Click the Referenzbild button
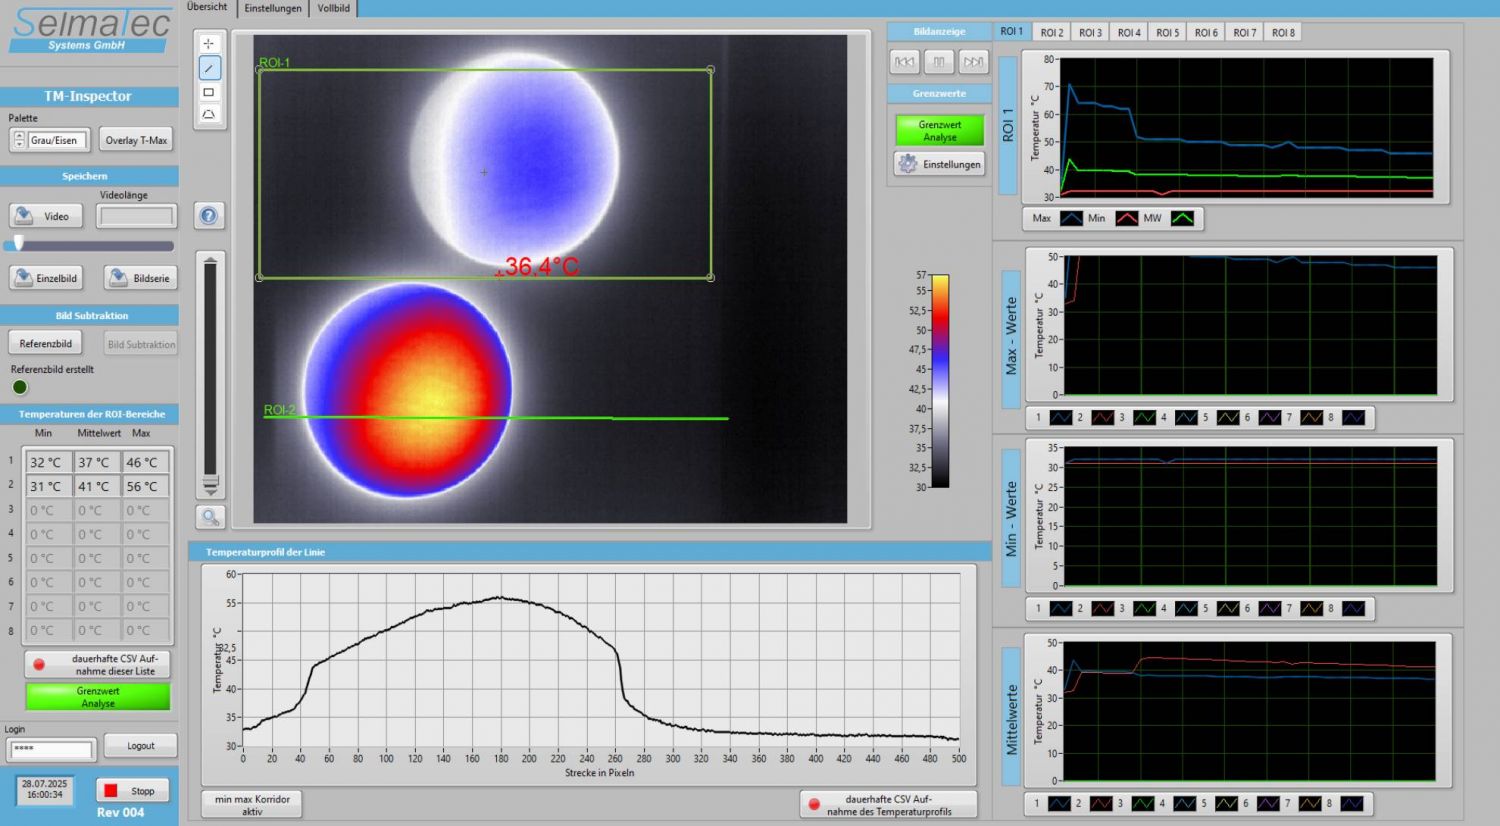Viewport: 1500px width, 826px height. (x=46, y=344)
